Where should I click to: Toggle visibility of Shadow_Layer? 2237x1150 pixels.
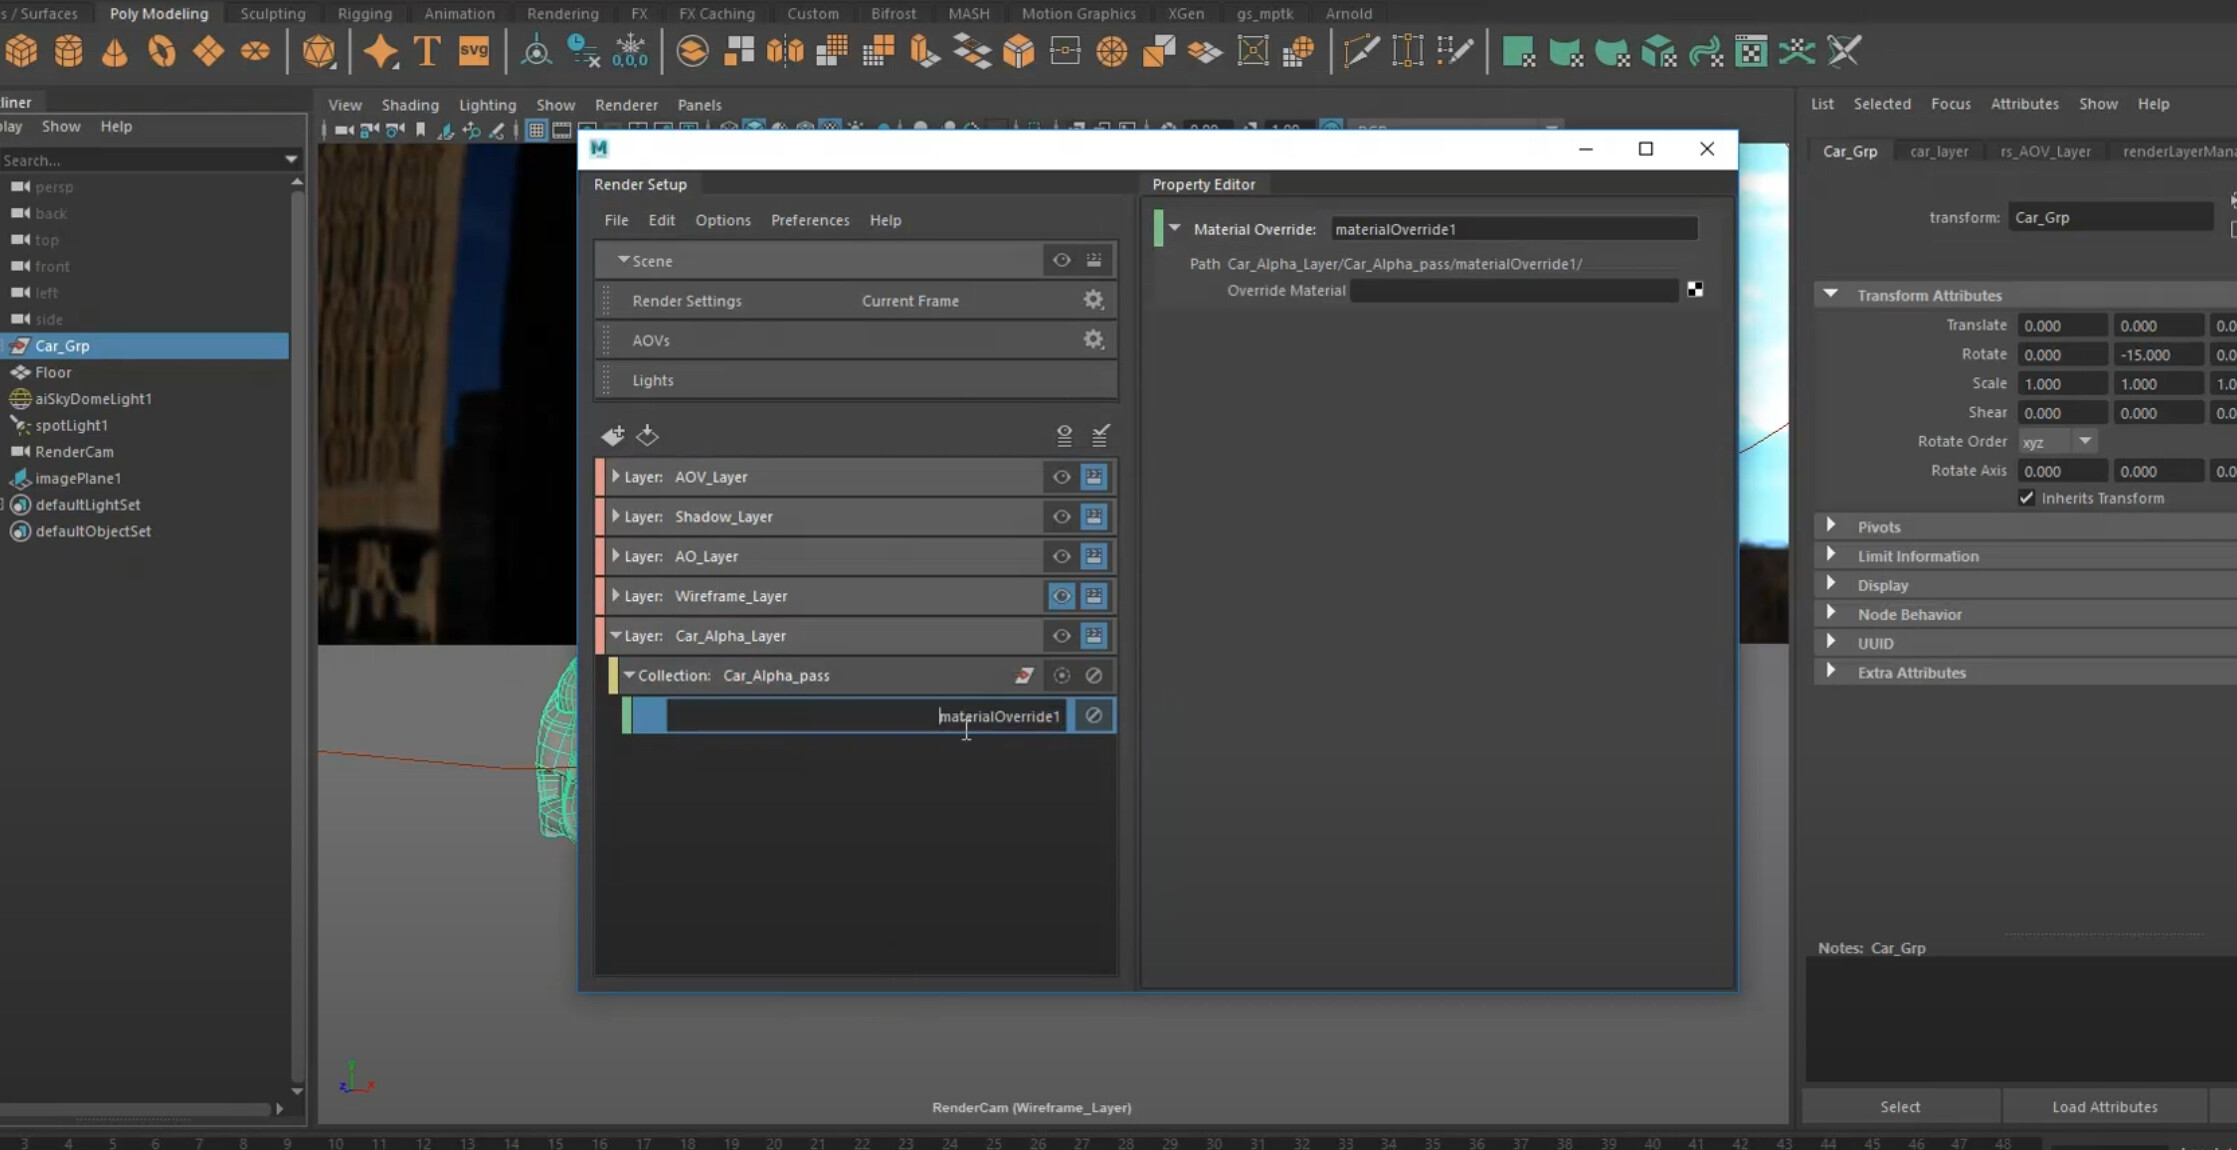point(1061,516)
